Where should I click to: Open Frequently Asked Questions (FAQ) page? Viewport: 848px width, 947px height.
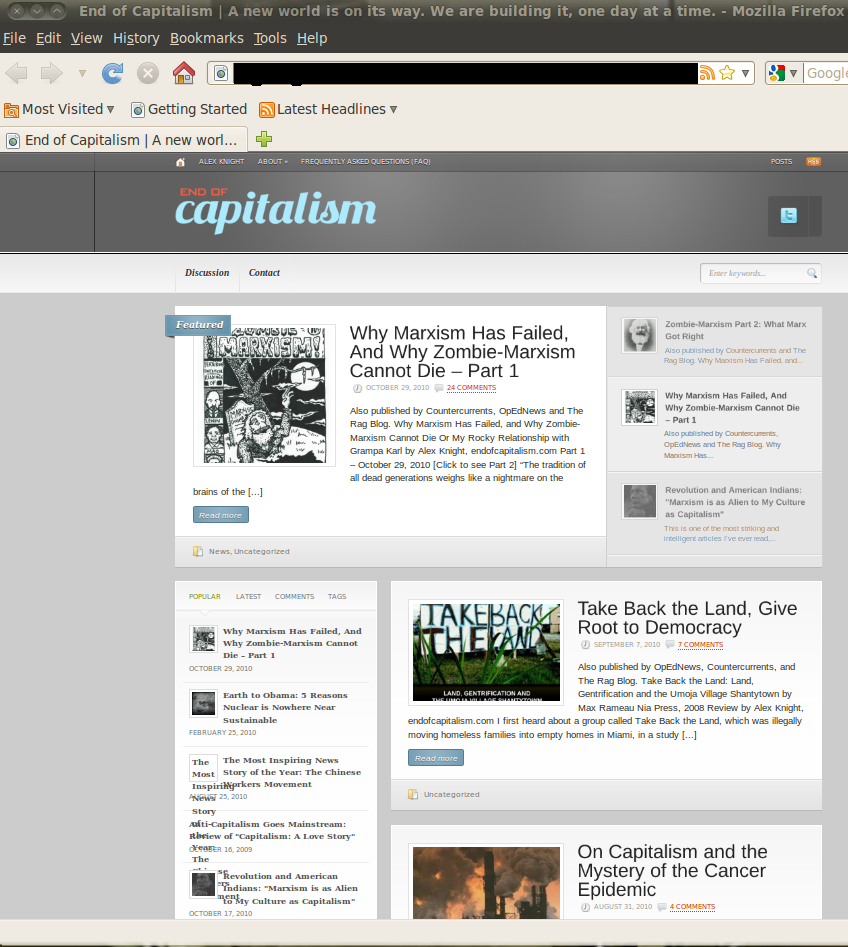[365, 161]
